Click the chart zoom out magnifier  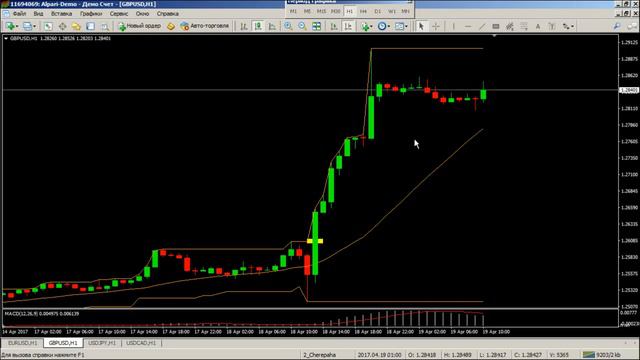coord(302,26)
